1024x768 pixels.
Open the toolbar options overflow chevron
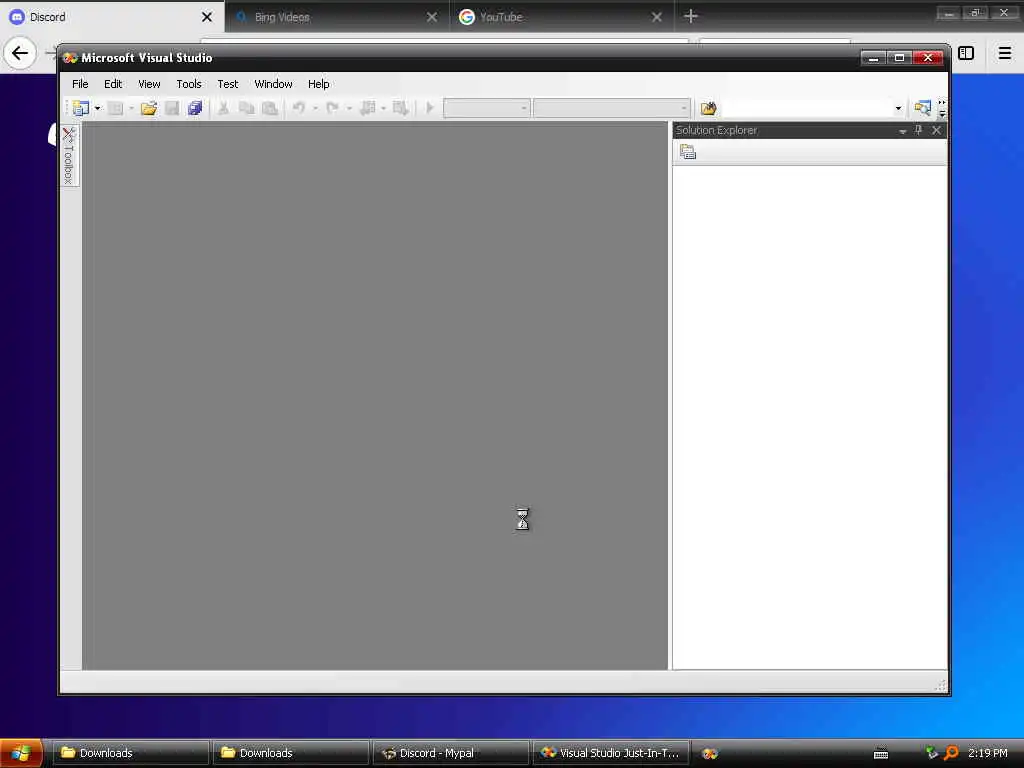(x=942, y=108)
